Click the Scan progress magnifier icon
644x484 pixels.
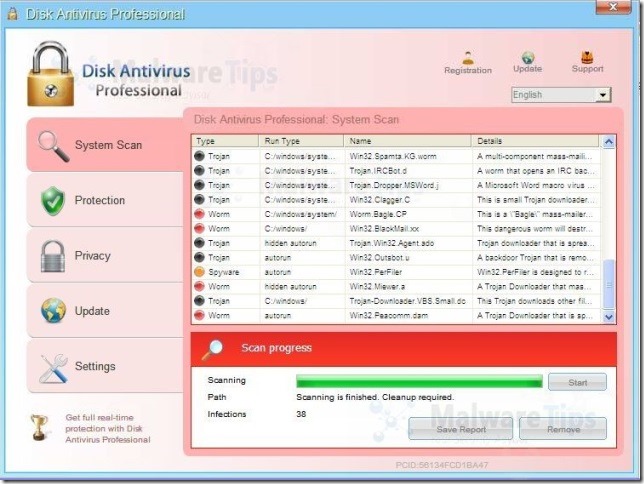point(212,349)
